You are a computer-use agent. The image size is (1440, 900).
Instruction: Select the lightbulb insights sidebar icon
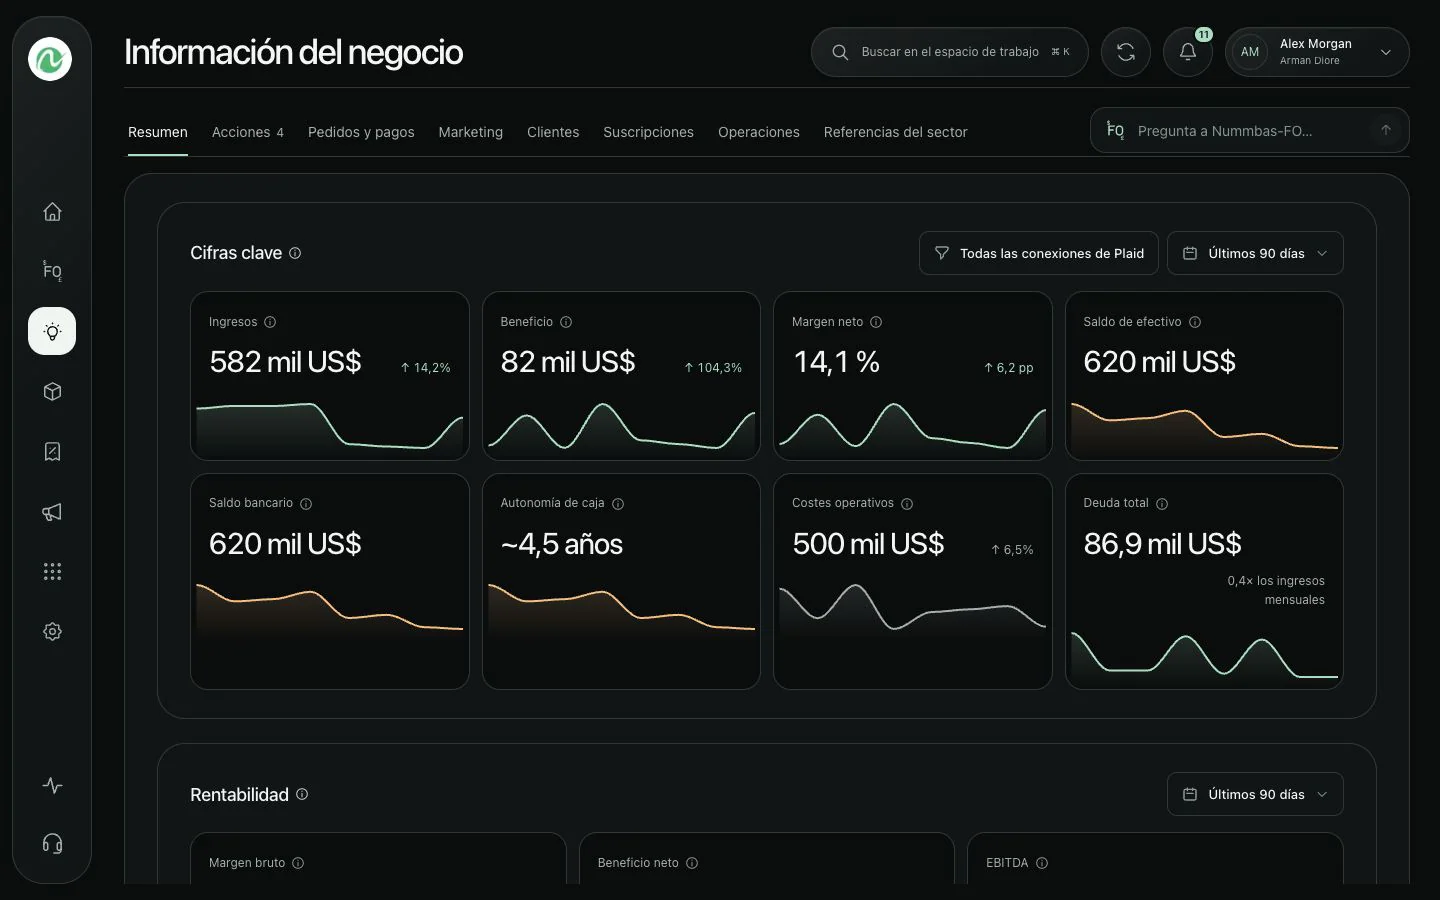click(52, 331)
